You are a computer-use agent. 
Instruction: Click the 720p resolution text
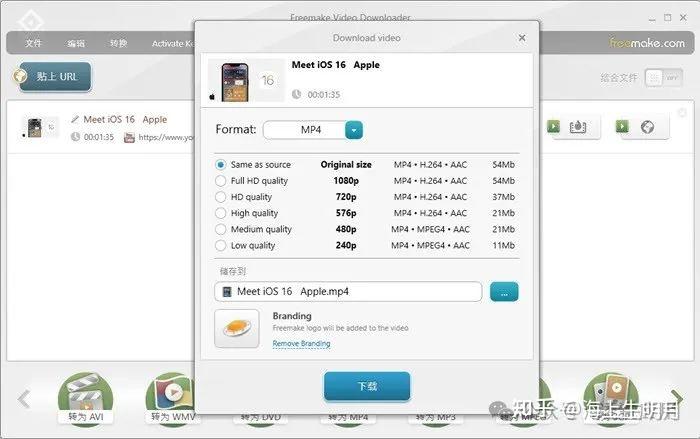coord(346,197)
